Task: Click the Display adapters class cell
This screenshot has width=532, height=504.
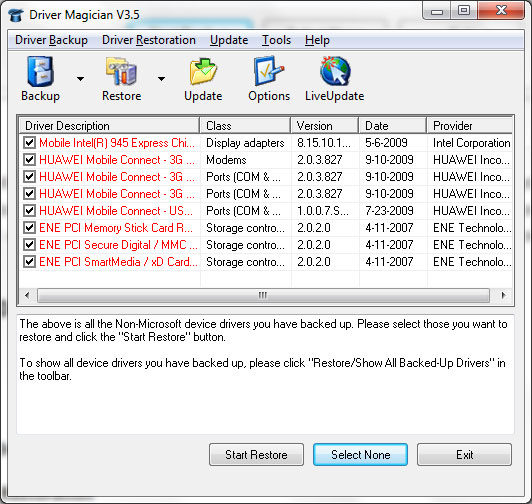Action: click(245, 143)
